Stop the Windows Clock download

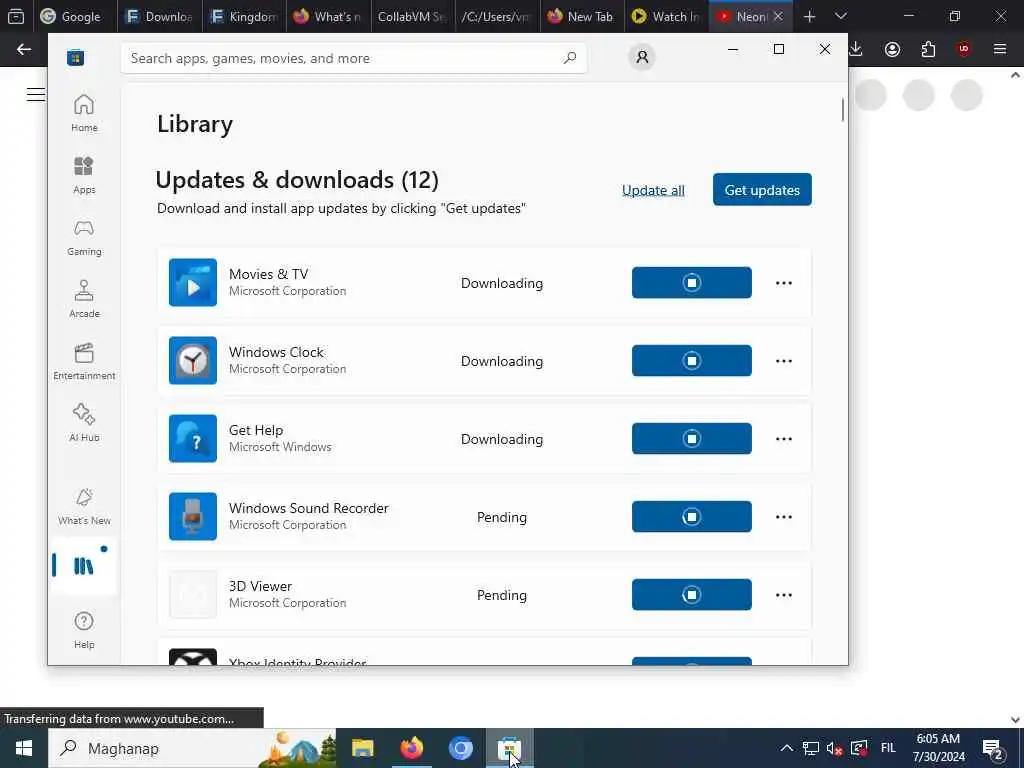(692, 360)
